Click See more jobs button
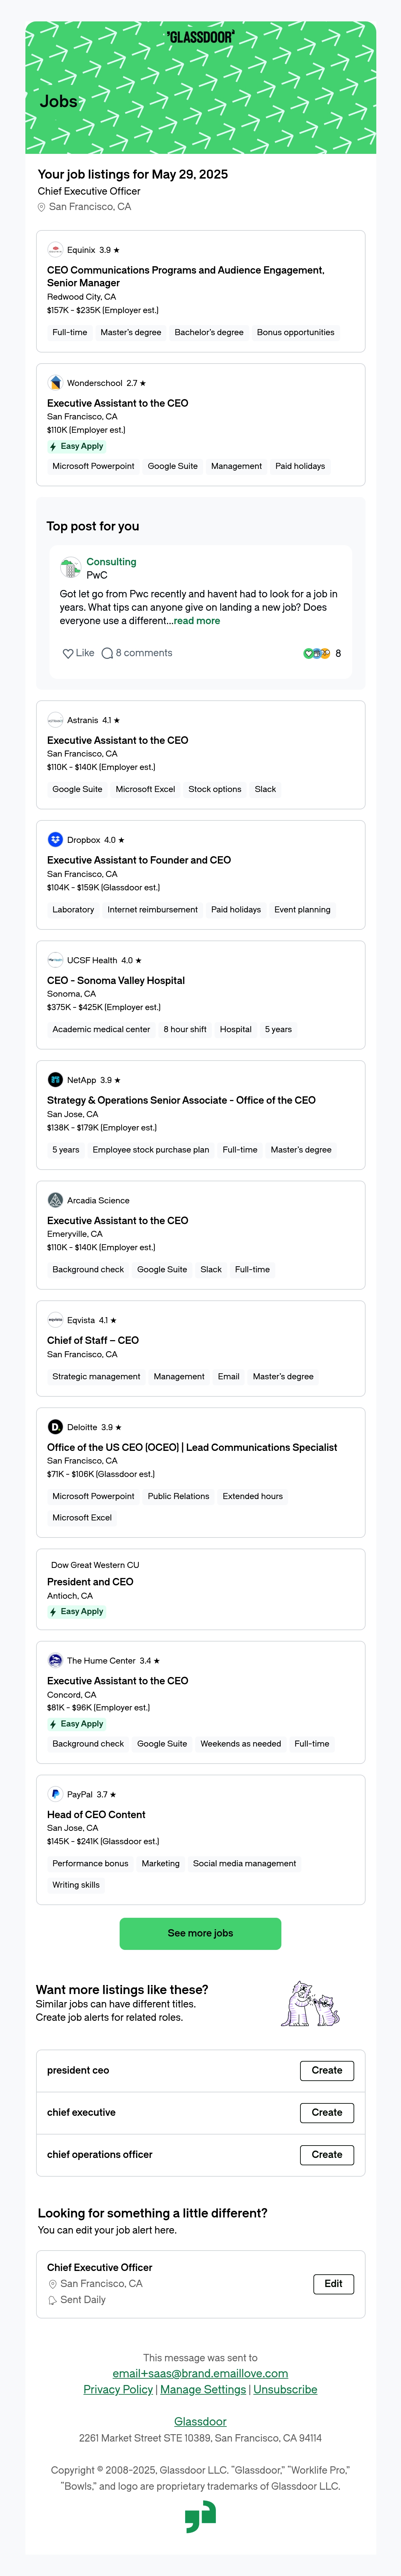This screenshot has height=2576, width=401. 200,1933
